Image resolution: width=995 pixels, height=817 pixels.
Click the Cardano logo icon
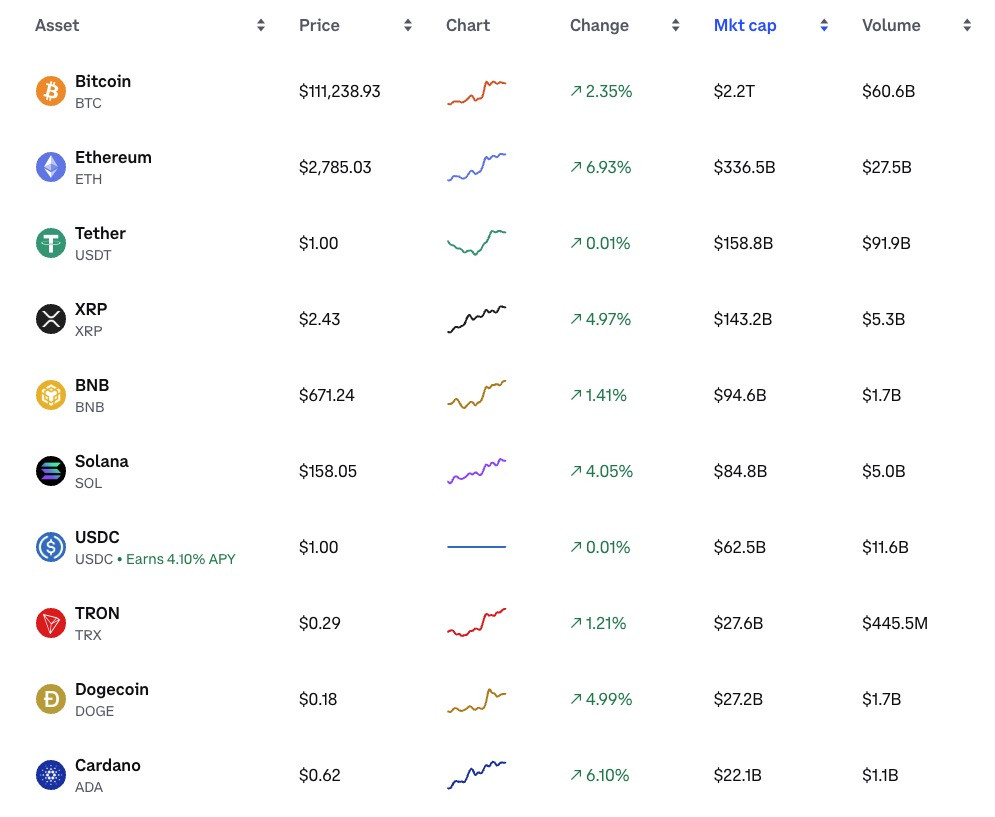51,775
